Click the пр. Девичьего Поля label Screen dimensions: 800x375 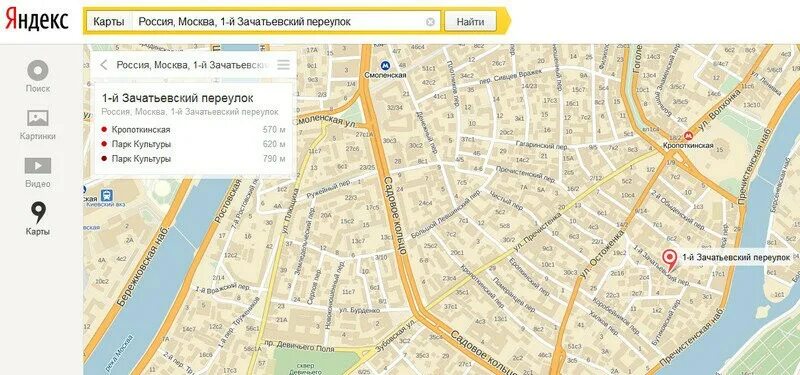click(298, 346)
